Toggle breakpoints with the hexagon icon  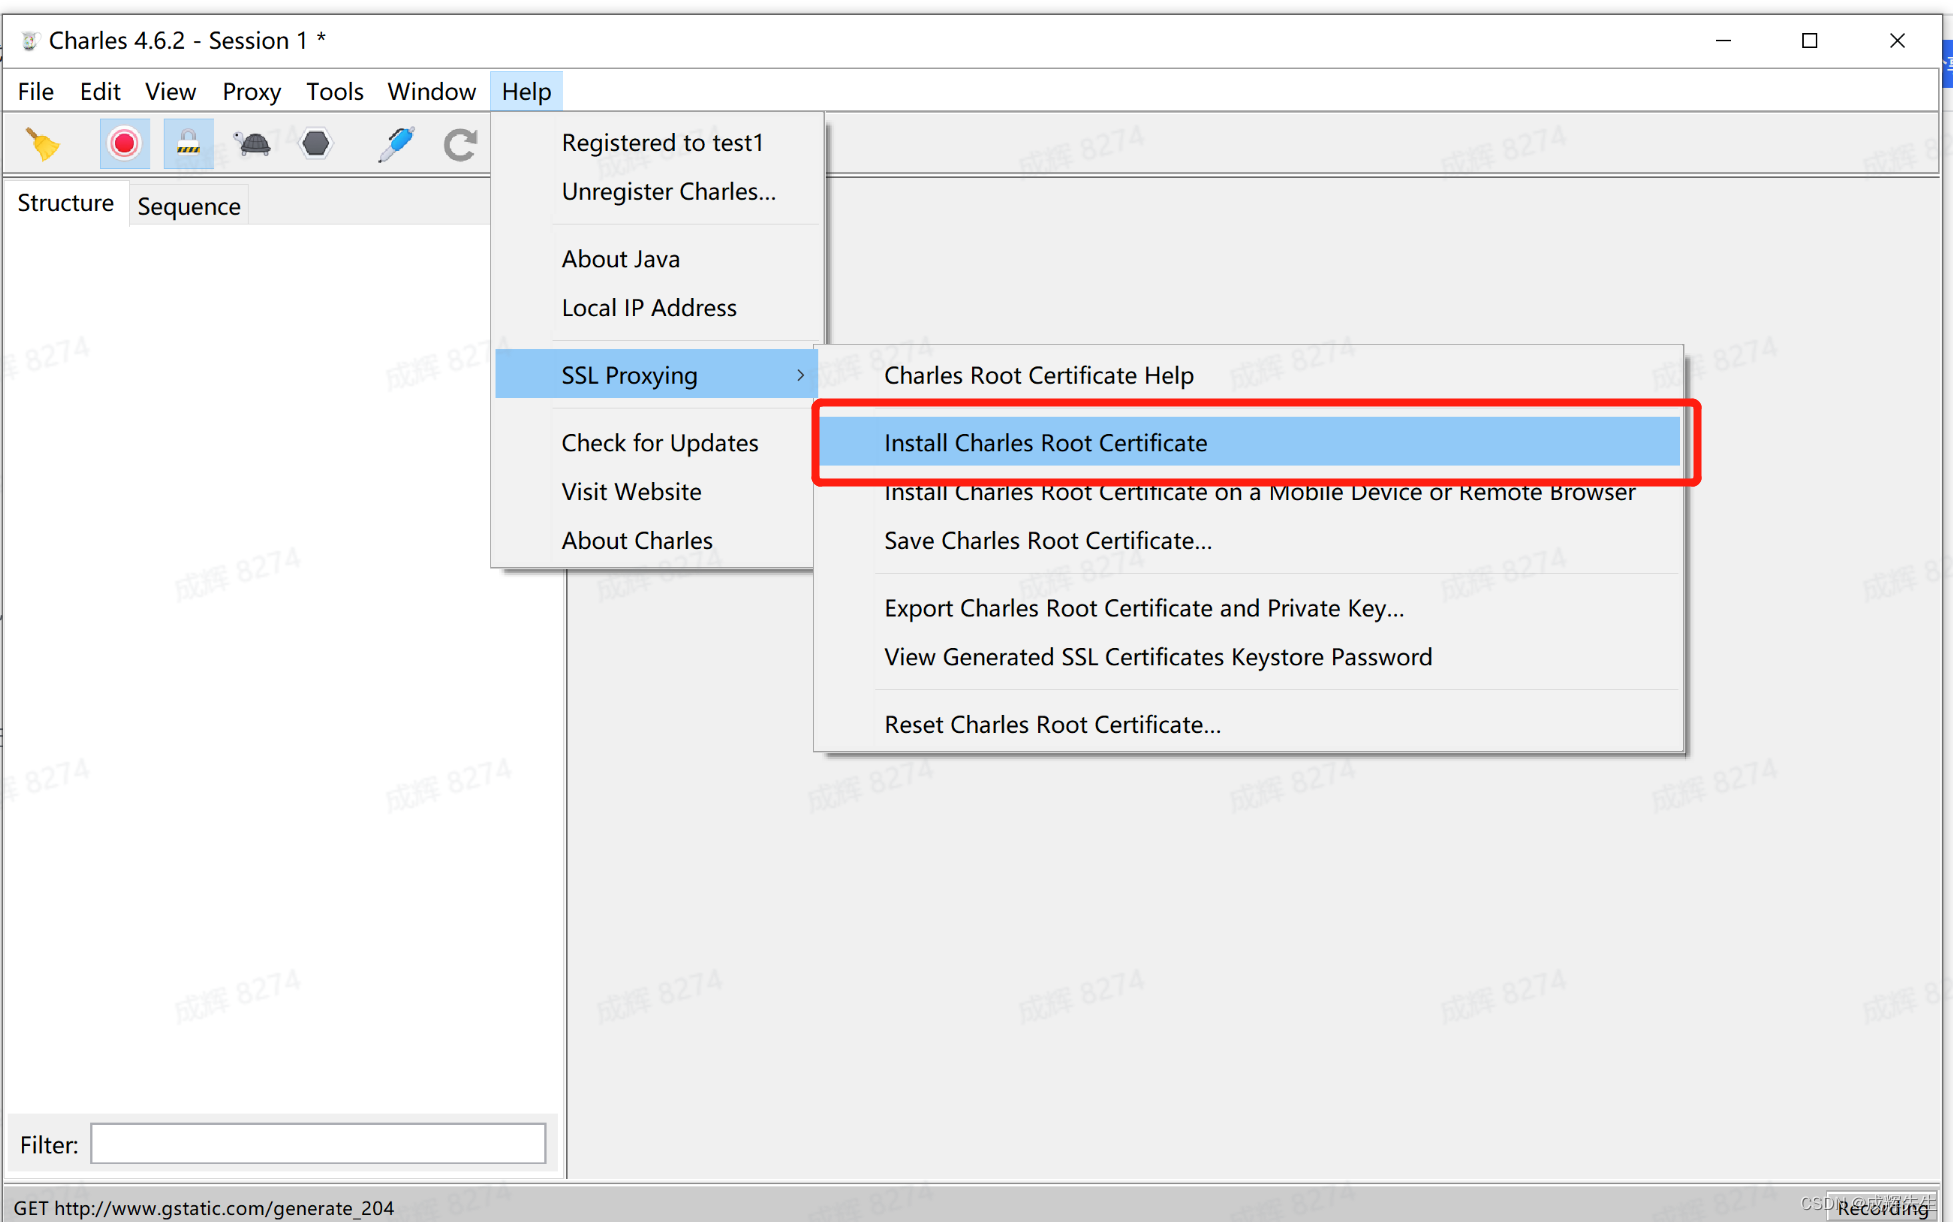pyautogui.click(x=316, y=144)
